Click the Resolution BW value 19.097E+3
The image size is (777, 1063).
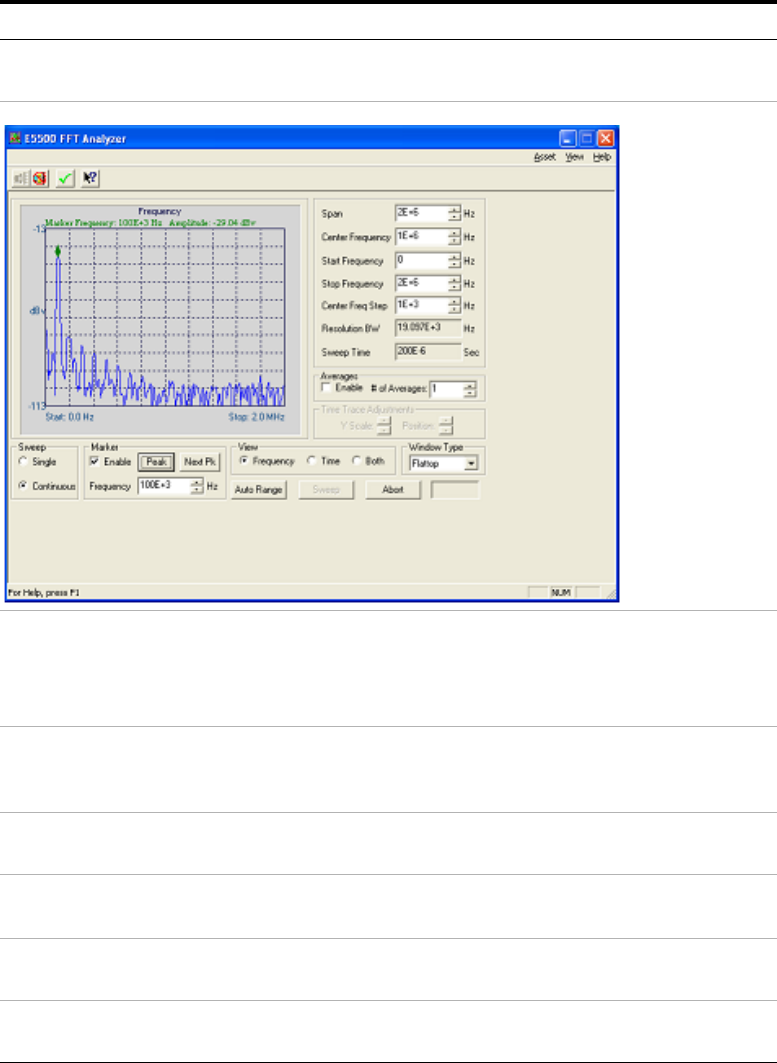[x=428, y=328]
